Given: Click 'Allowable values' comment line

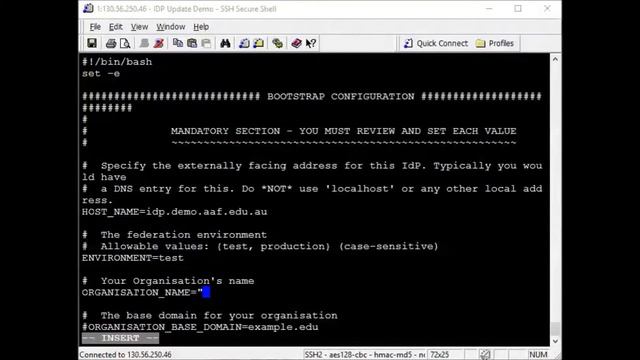Looking at the screenshot, I should click(260, 247).
